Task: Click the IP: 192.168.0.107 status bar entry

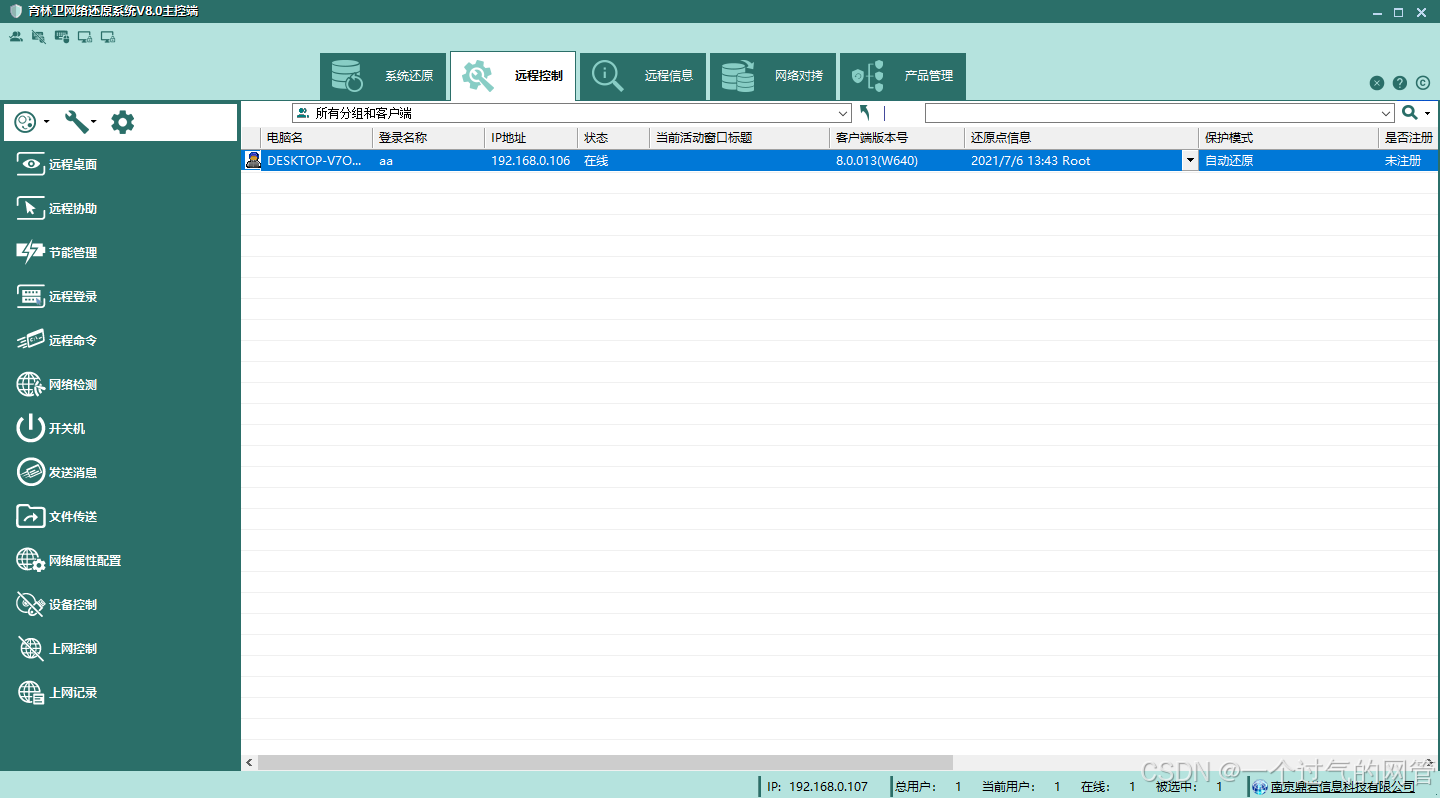Action: tap(817, 787)
